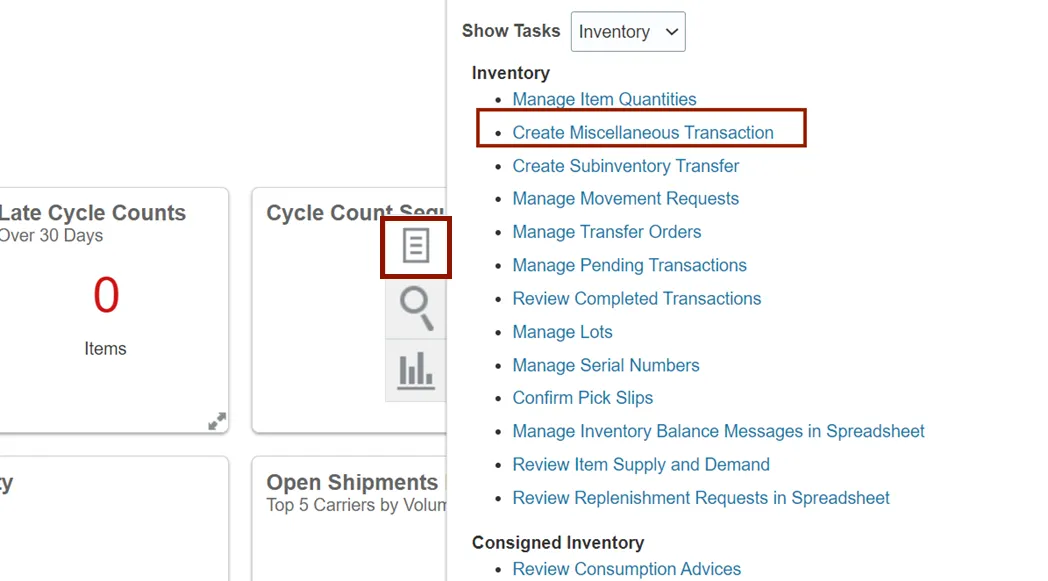Open Manage Item Quantities link

604,99
